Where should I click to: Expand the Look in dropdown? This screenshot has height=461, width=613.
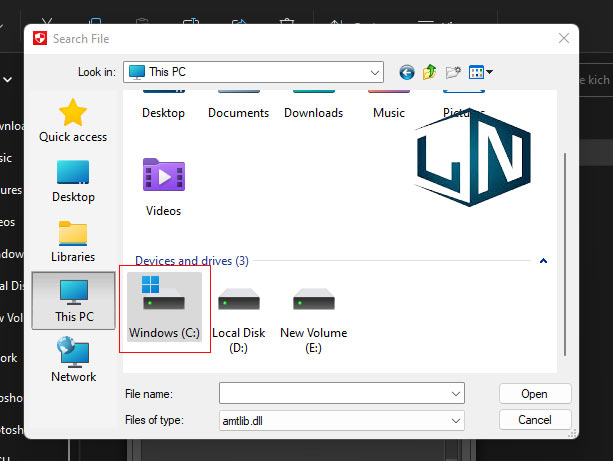(375, 72)
